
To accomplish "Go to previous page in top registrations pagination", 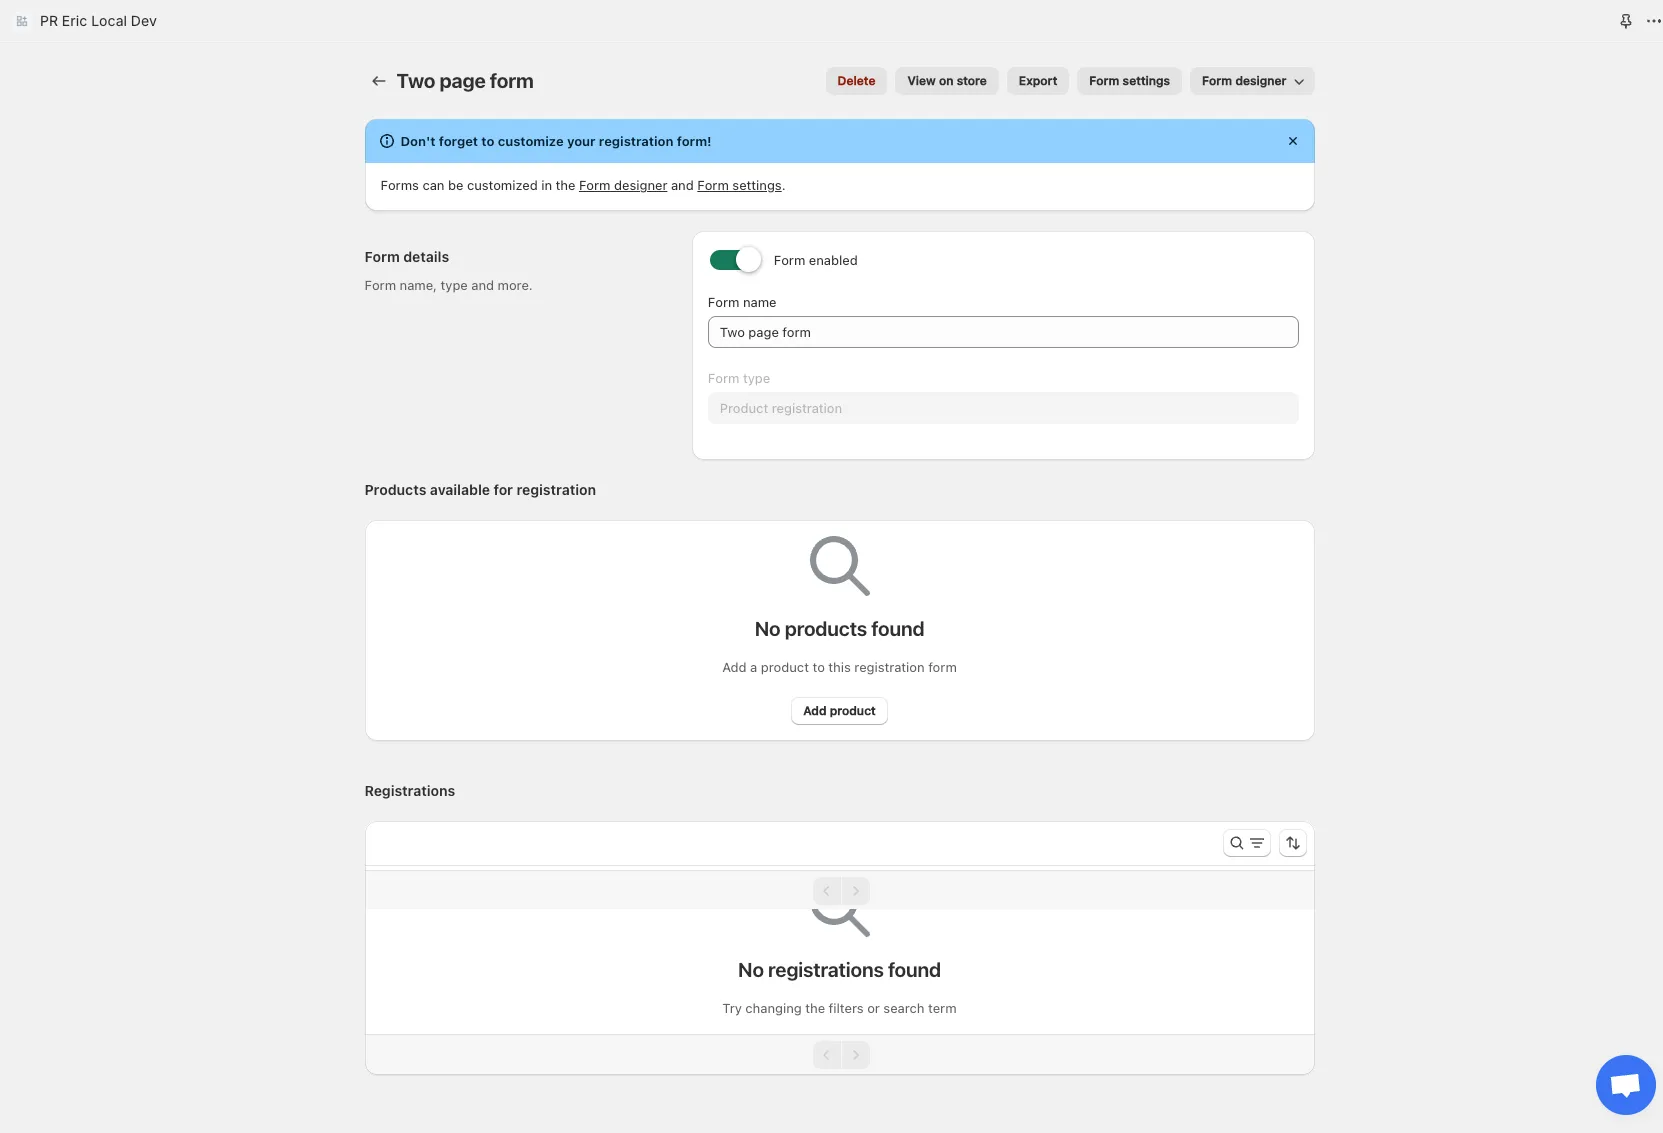I will (x=827, y=890).
